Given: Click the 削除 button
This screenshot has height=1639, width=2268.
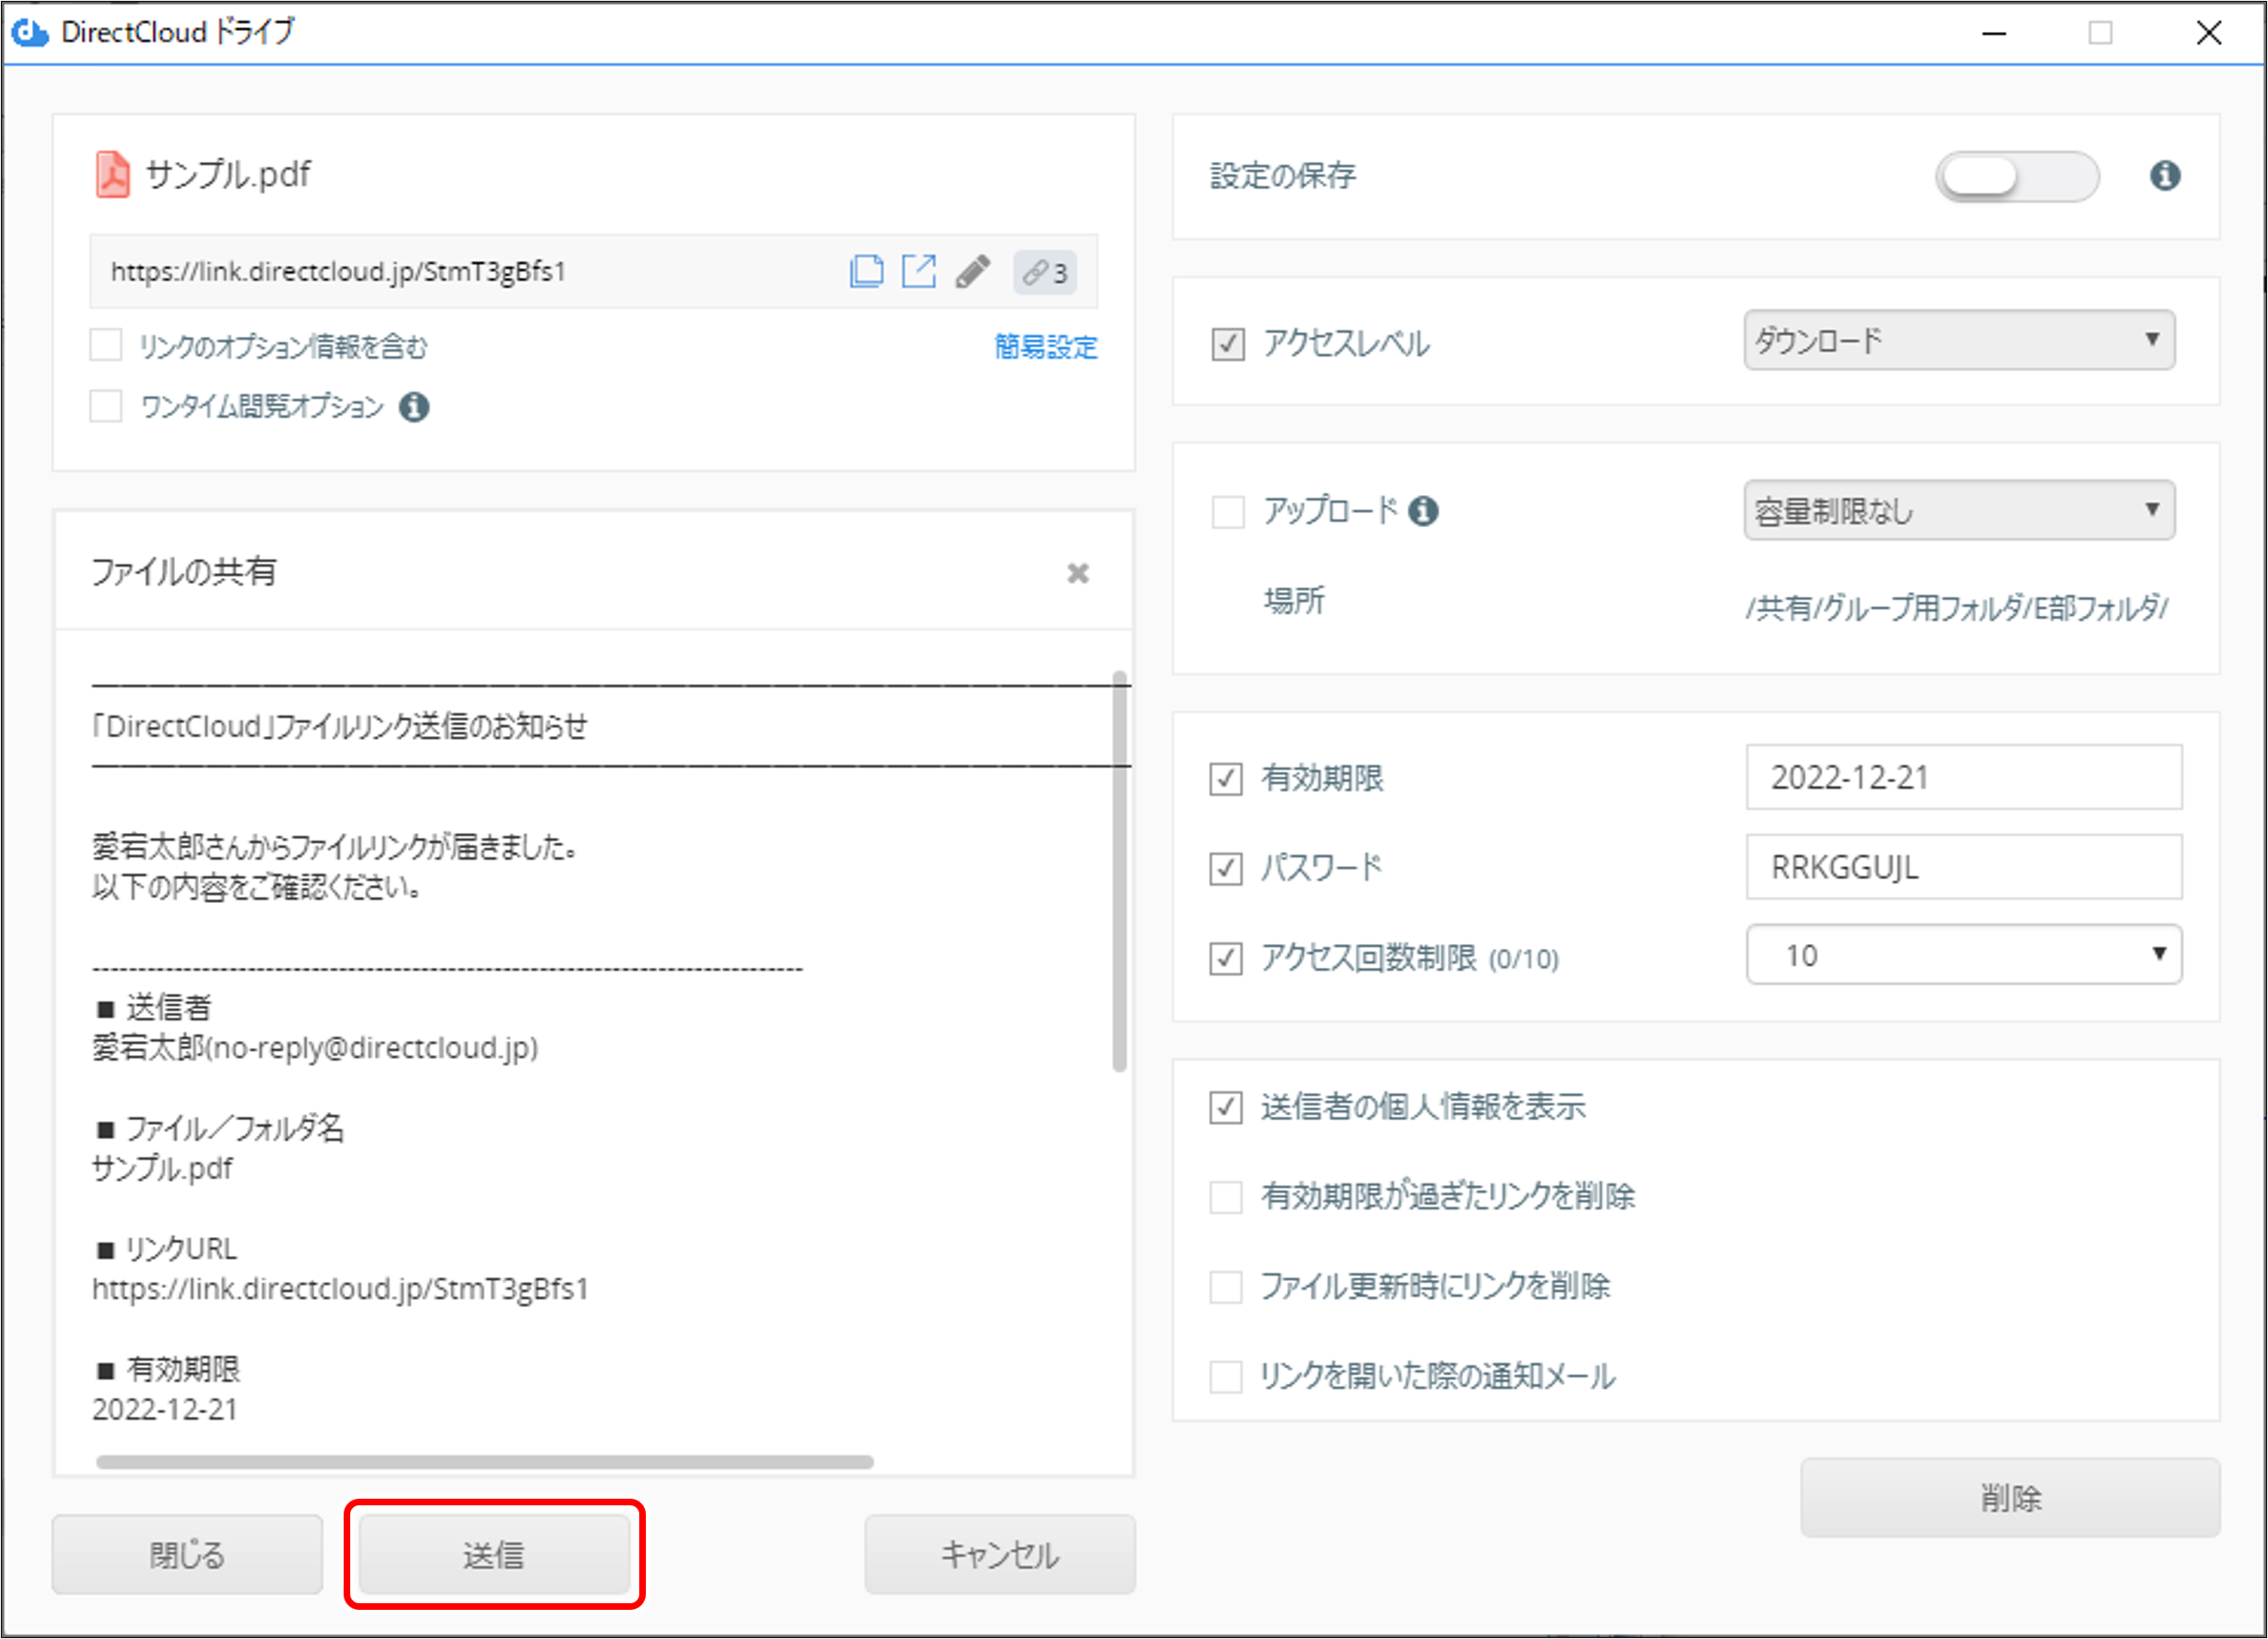Looking at the screenshot, I should pyautogui.click(x=2009, y=1497).
